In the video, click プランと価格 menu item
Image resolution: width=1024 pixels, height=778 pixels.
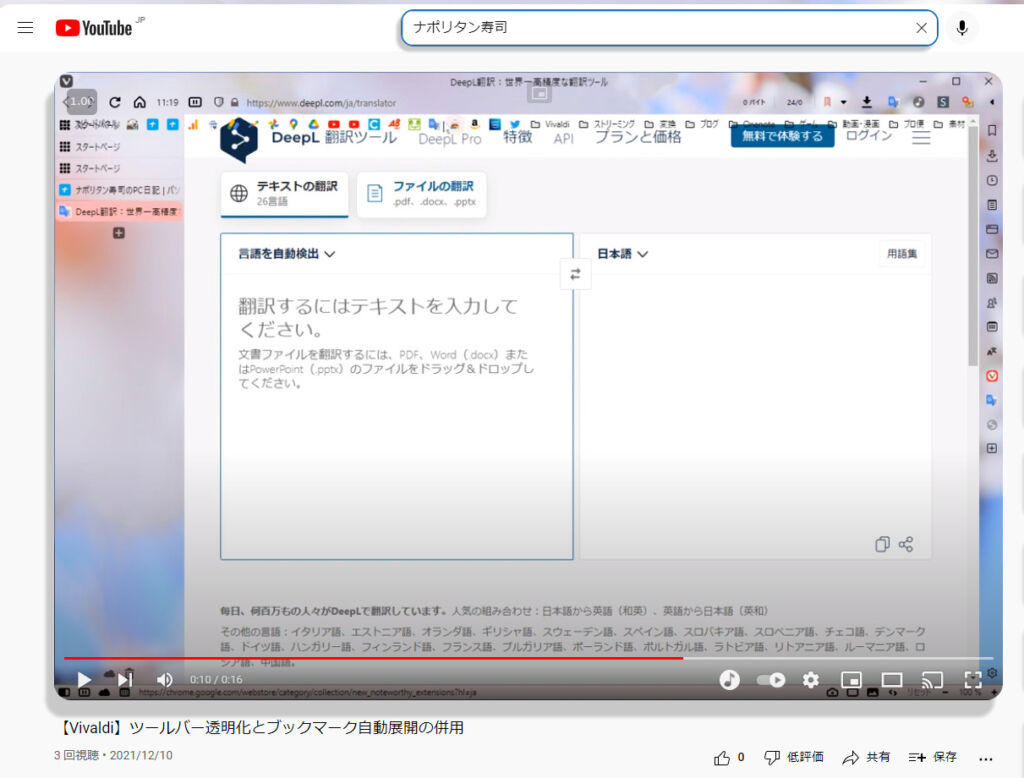click(637, 137)
